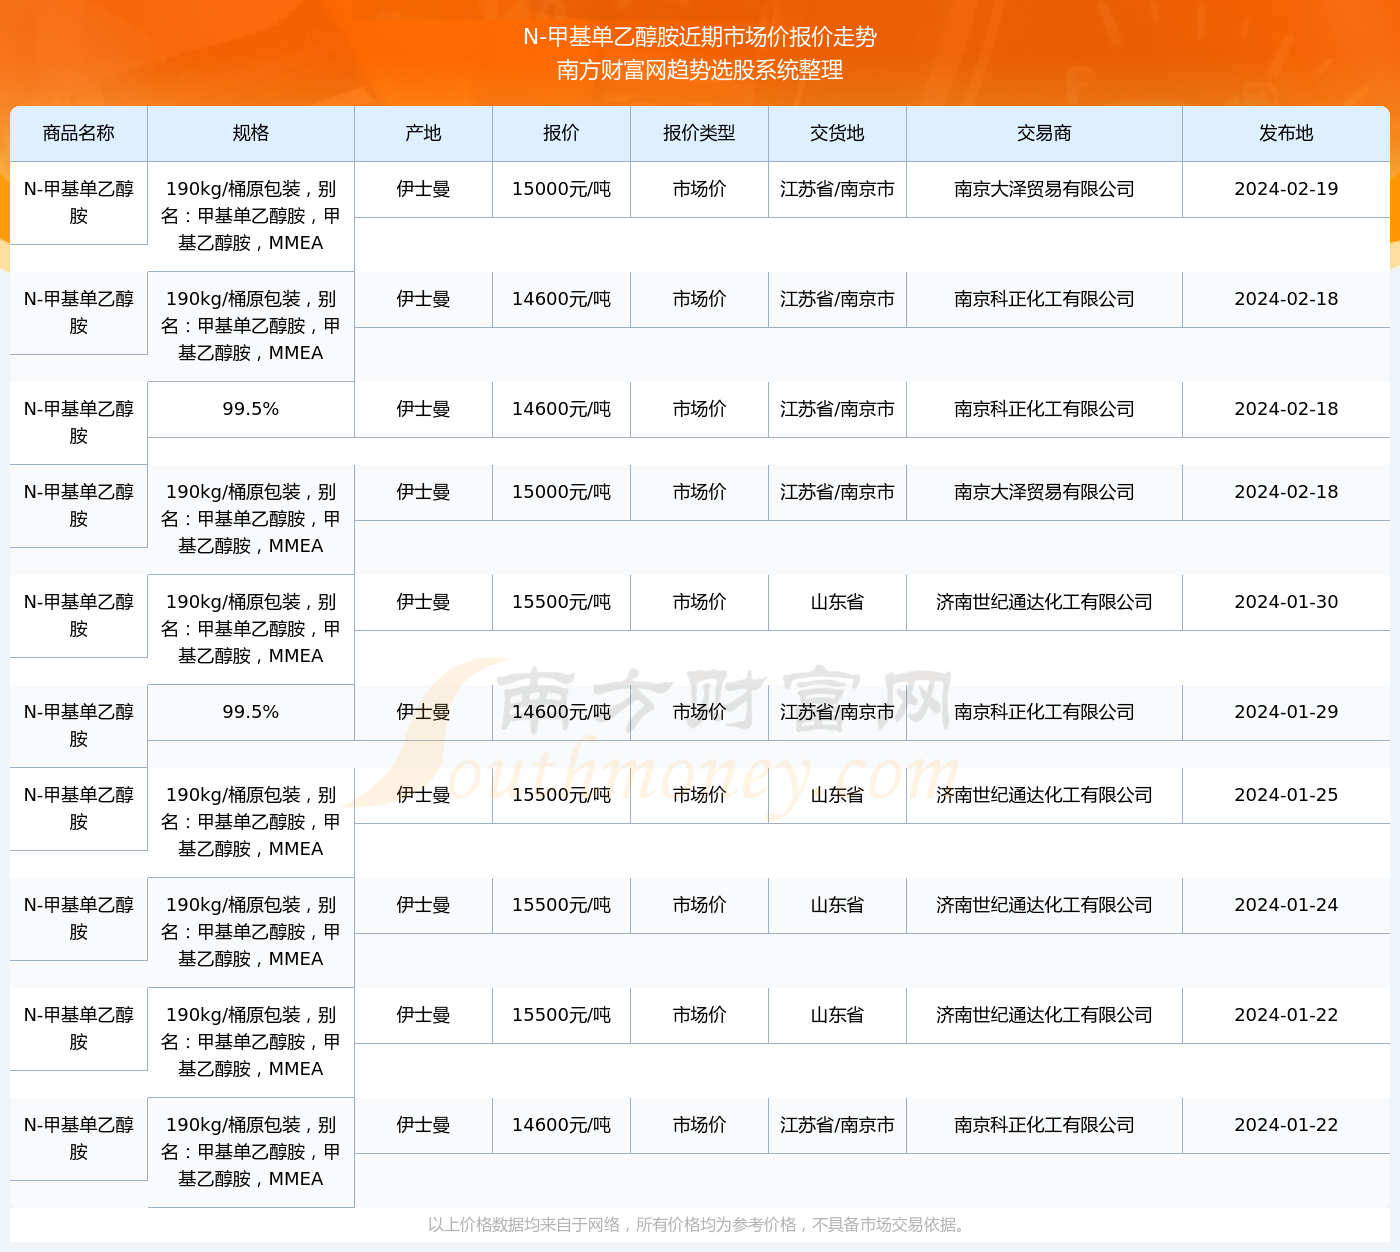This screenshot has height=1252, width=1400.
Task: Click 南京大泽贸易有限公司 in the 2024-02-18 row
Action: [1044, 492]
